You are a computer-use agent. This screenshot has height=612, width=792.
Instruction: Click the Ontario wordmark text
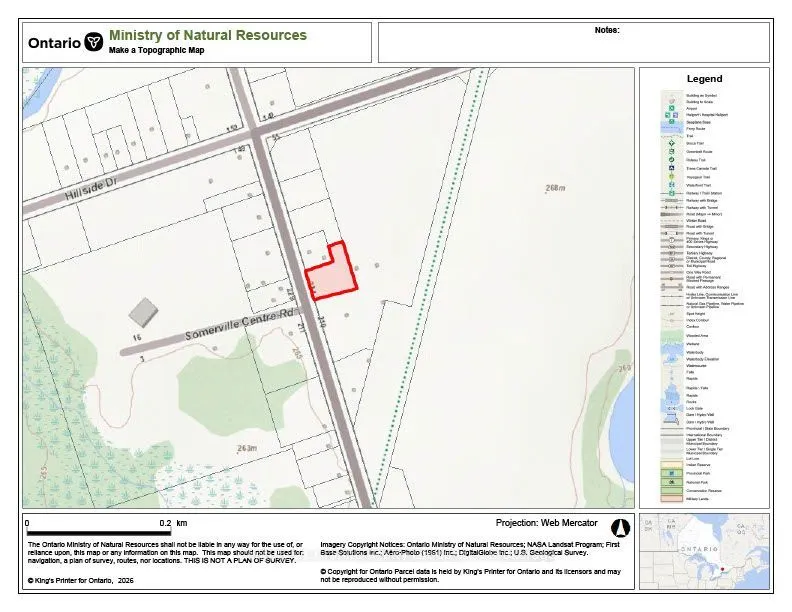(x=55, y=43)
